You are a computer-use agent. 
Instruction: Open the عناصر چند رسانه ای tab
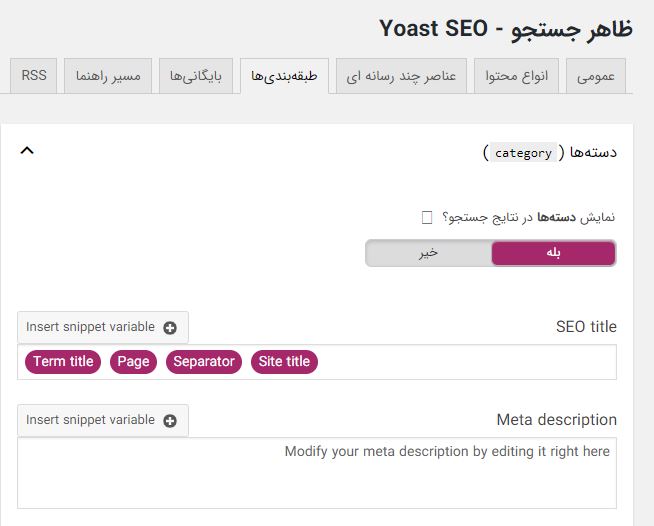pyautogui.click(x=401, y=76)
